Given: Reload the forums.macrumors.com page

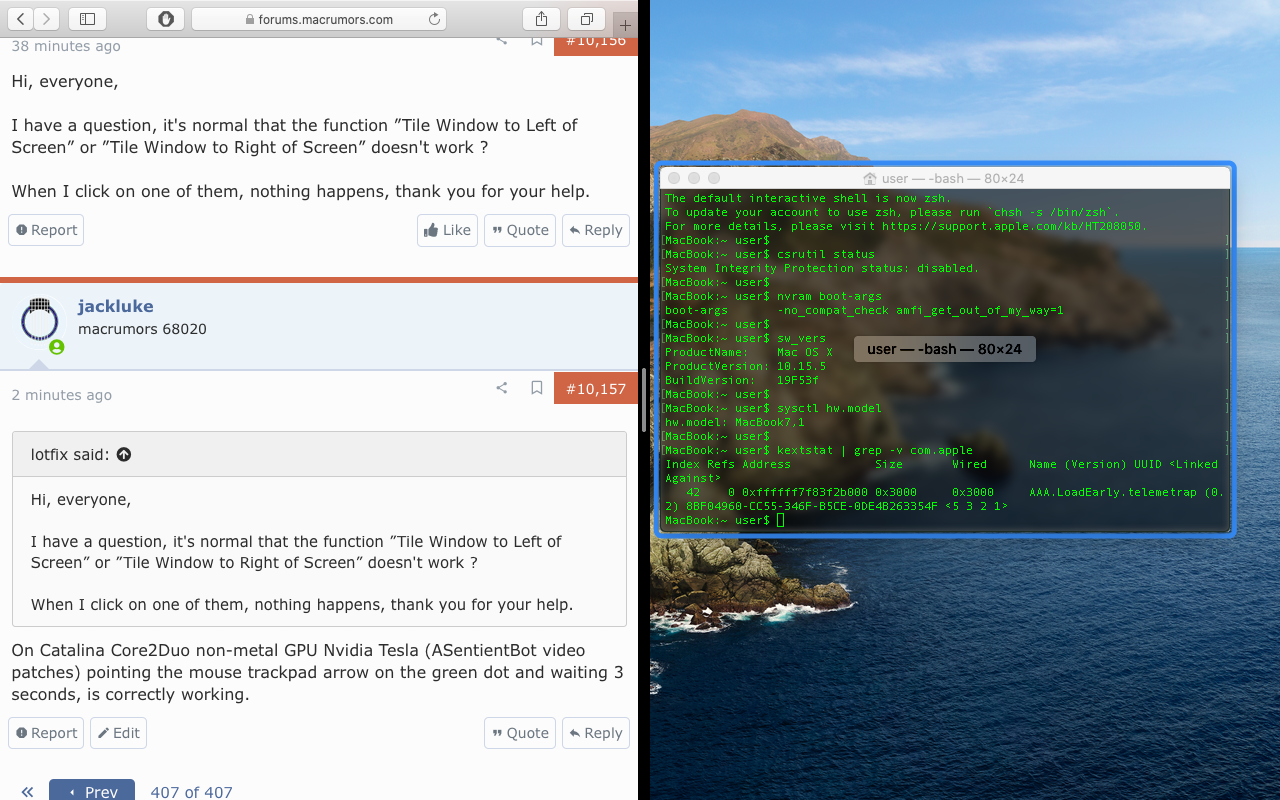Looking at the screenshot, I should pos(434,19).
